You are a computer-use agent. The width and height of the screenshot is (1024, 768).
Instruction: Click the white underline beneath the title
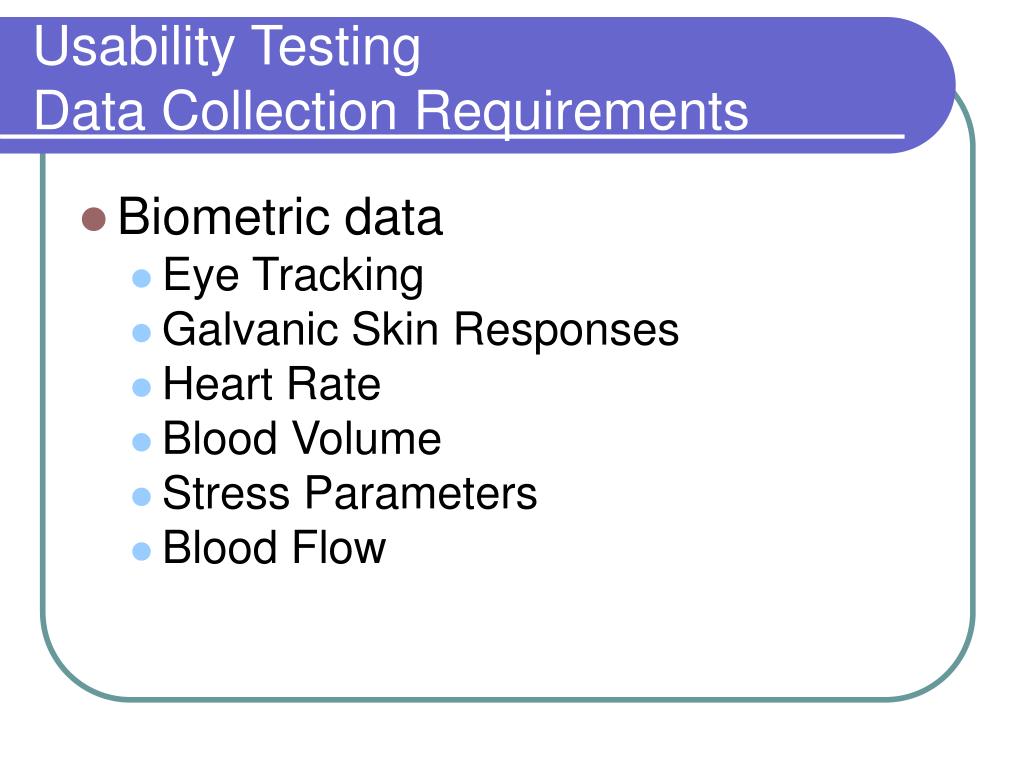[x=452, y=136]
